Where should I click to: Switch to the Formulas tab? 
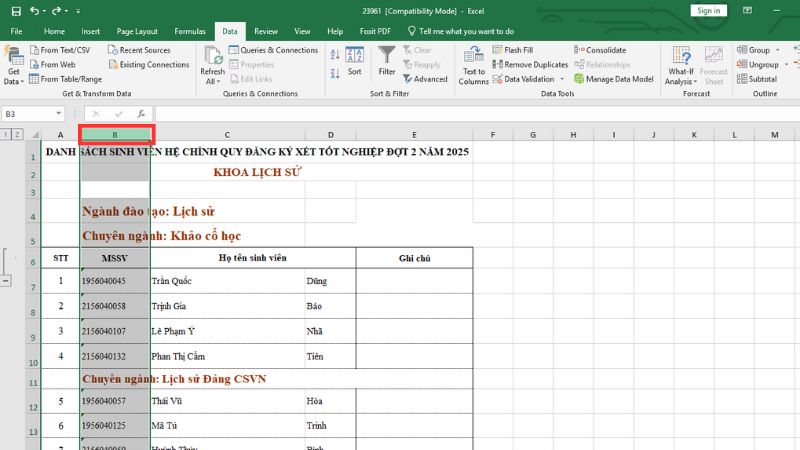click(x=190, y=31)
